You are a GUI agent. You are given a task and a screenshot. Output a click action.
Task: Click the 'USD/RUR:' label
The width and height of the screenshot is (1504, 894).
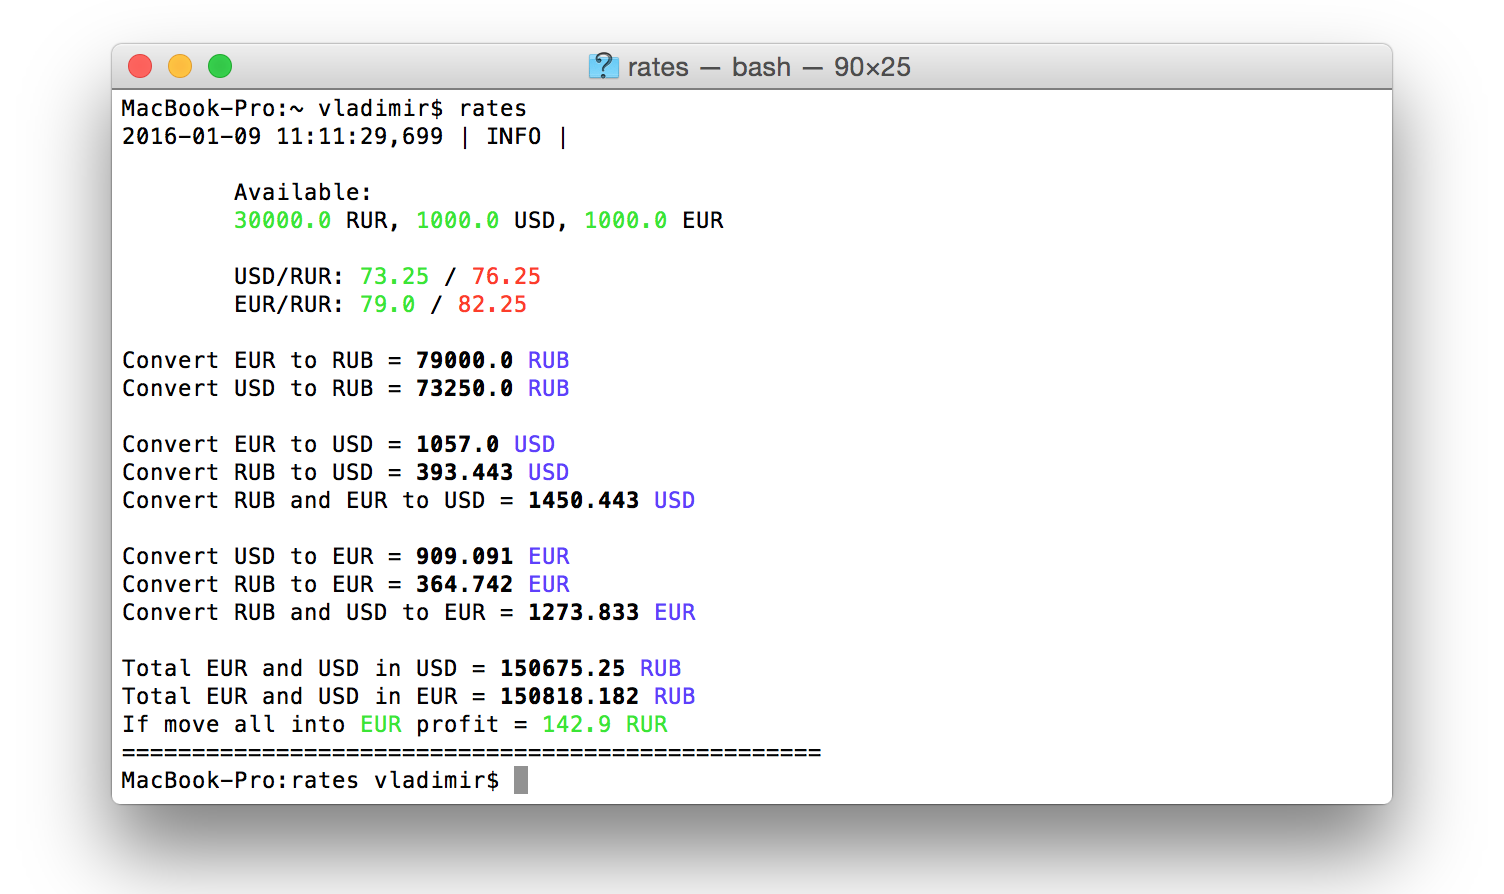(x=289, y=276)
